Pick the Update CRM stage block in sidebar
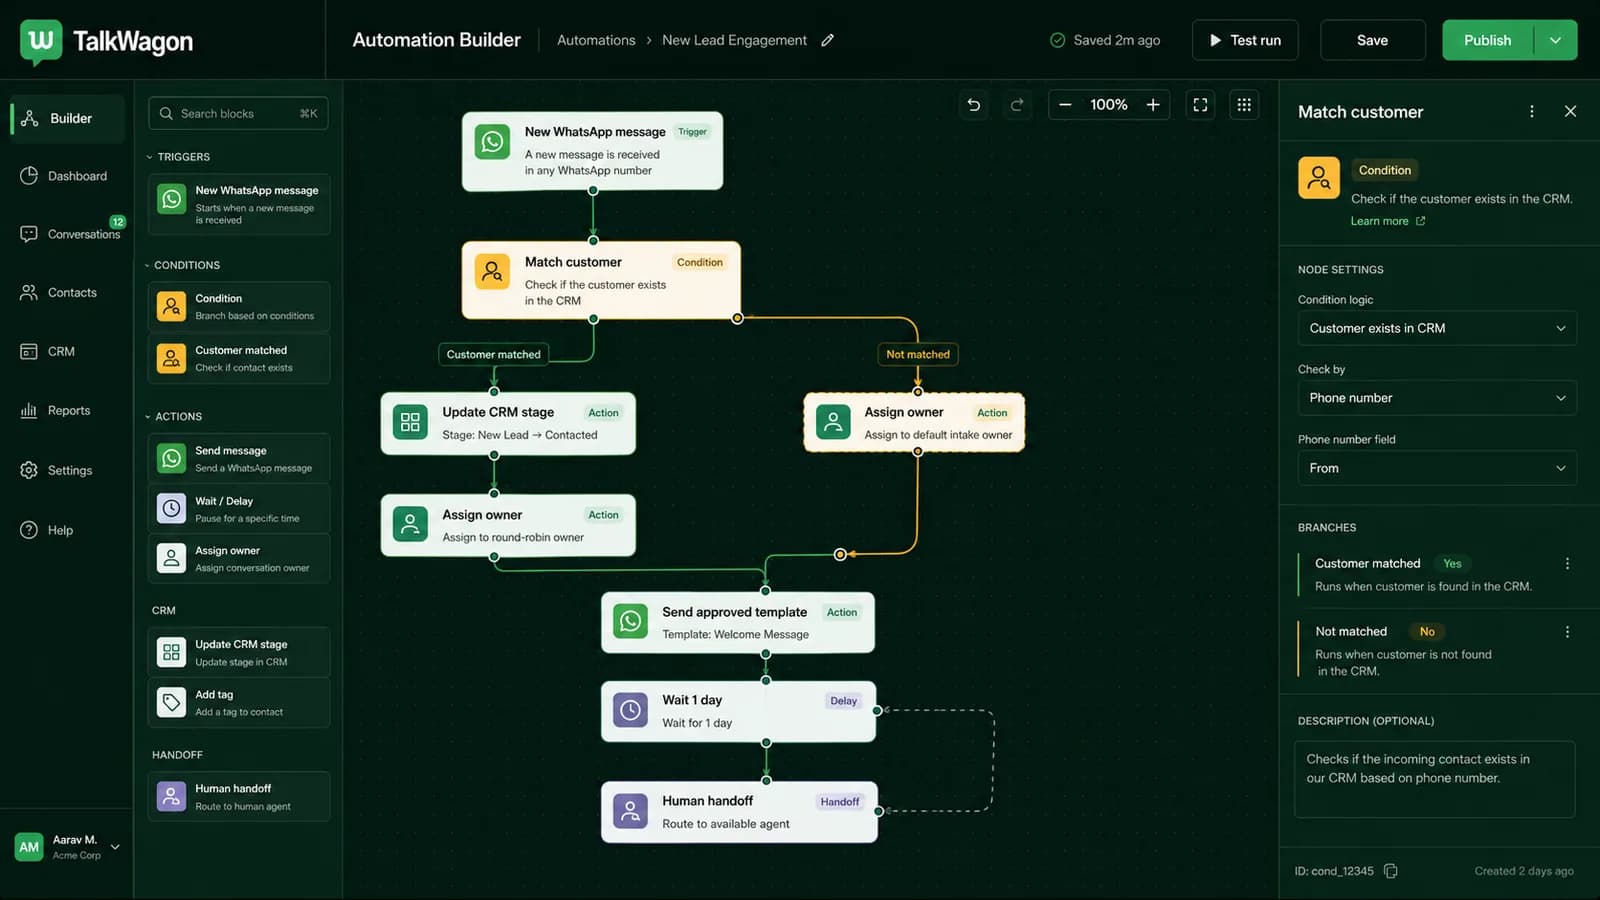This screenshot has height=900, width=1600. [x=239, y=653]
